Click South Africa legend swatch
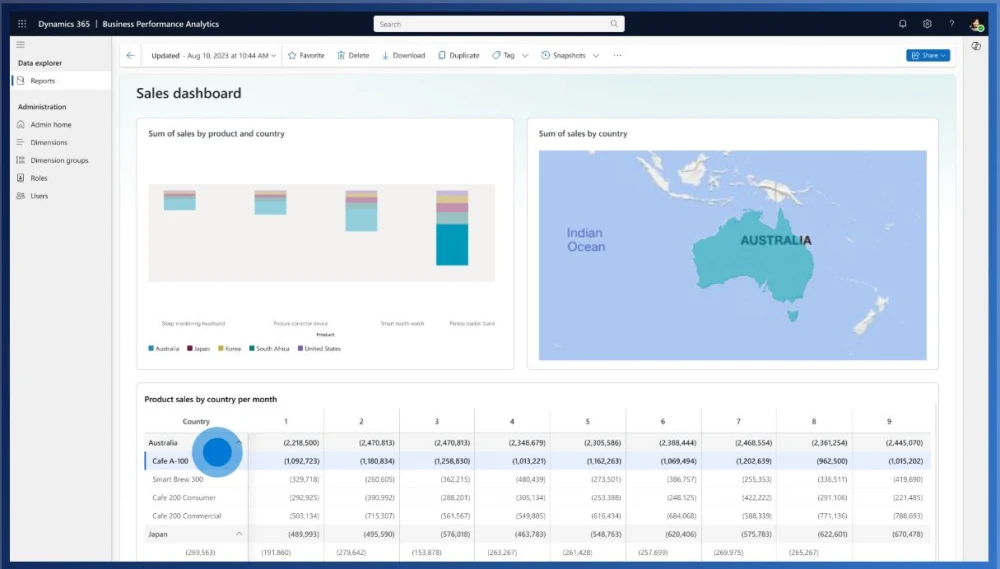This screenshot has height=569, width=1000. [x=252, y=348]
